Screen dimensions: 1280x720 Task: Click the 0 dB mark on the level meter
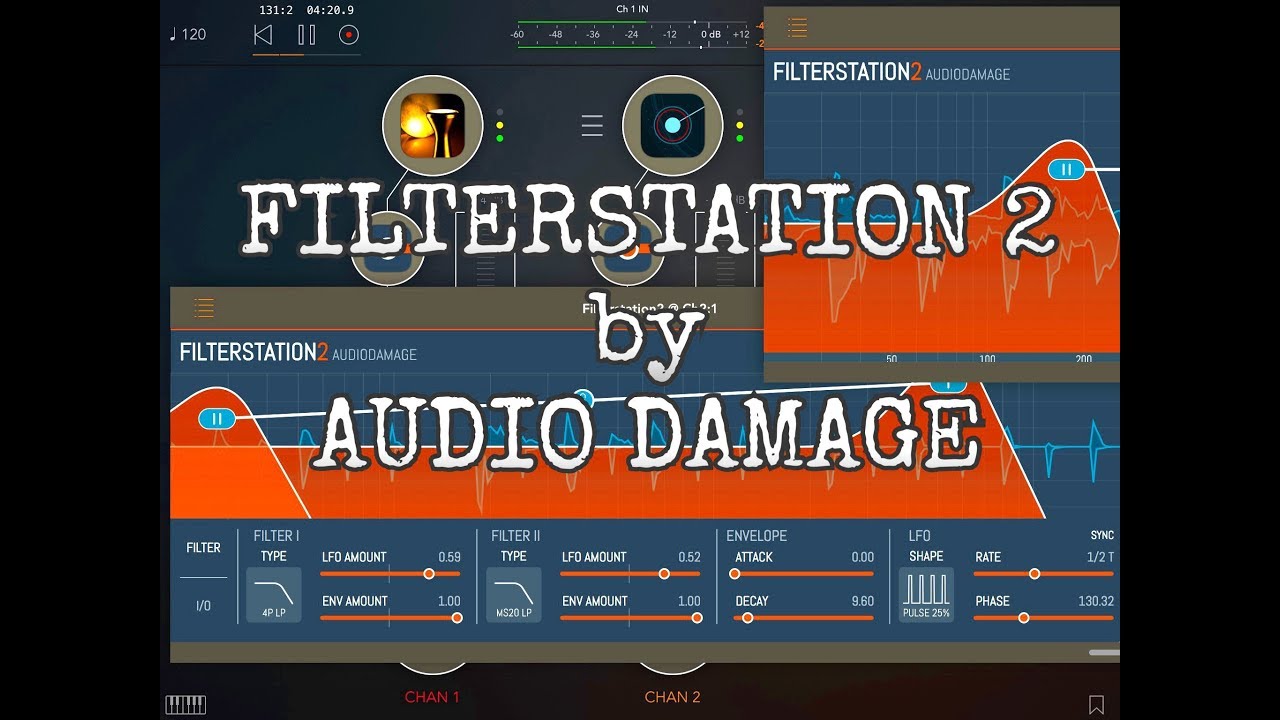711,34
